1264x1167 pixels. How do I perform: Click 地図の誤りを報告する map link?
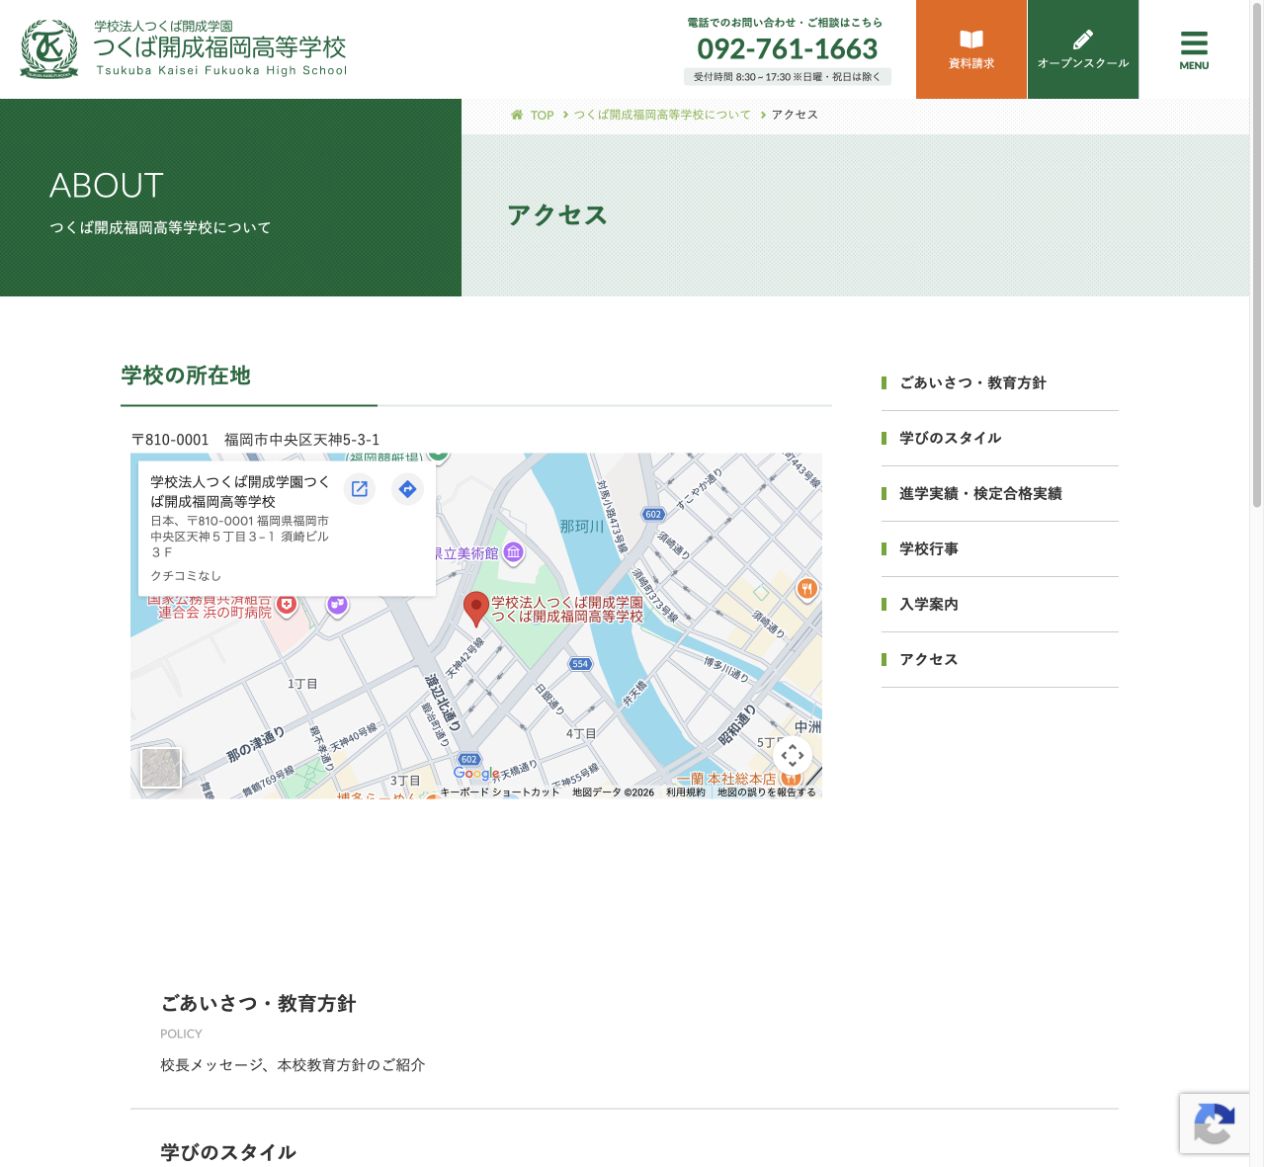(766, 792)
